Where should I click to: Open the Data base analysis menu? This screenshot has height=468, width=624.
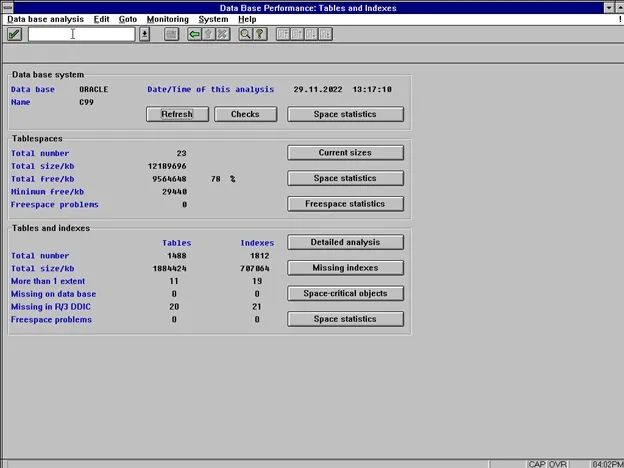[45, 19]
